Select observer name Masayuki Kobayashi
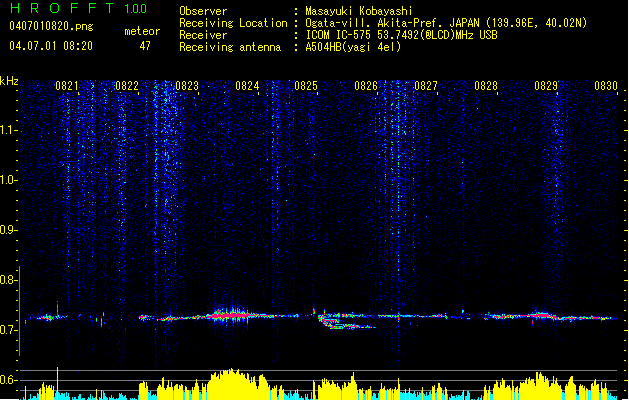The image size is (629, 400). click(x=359, y=11)
